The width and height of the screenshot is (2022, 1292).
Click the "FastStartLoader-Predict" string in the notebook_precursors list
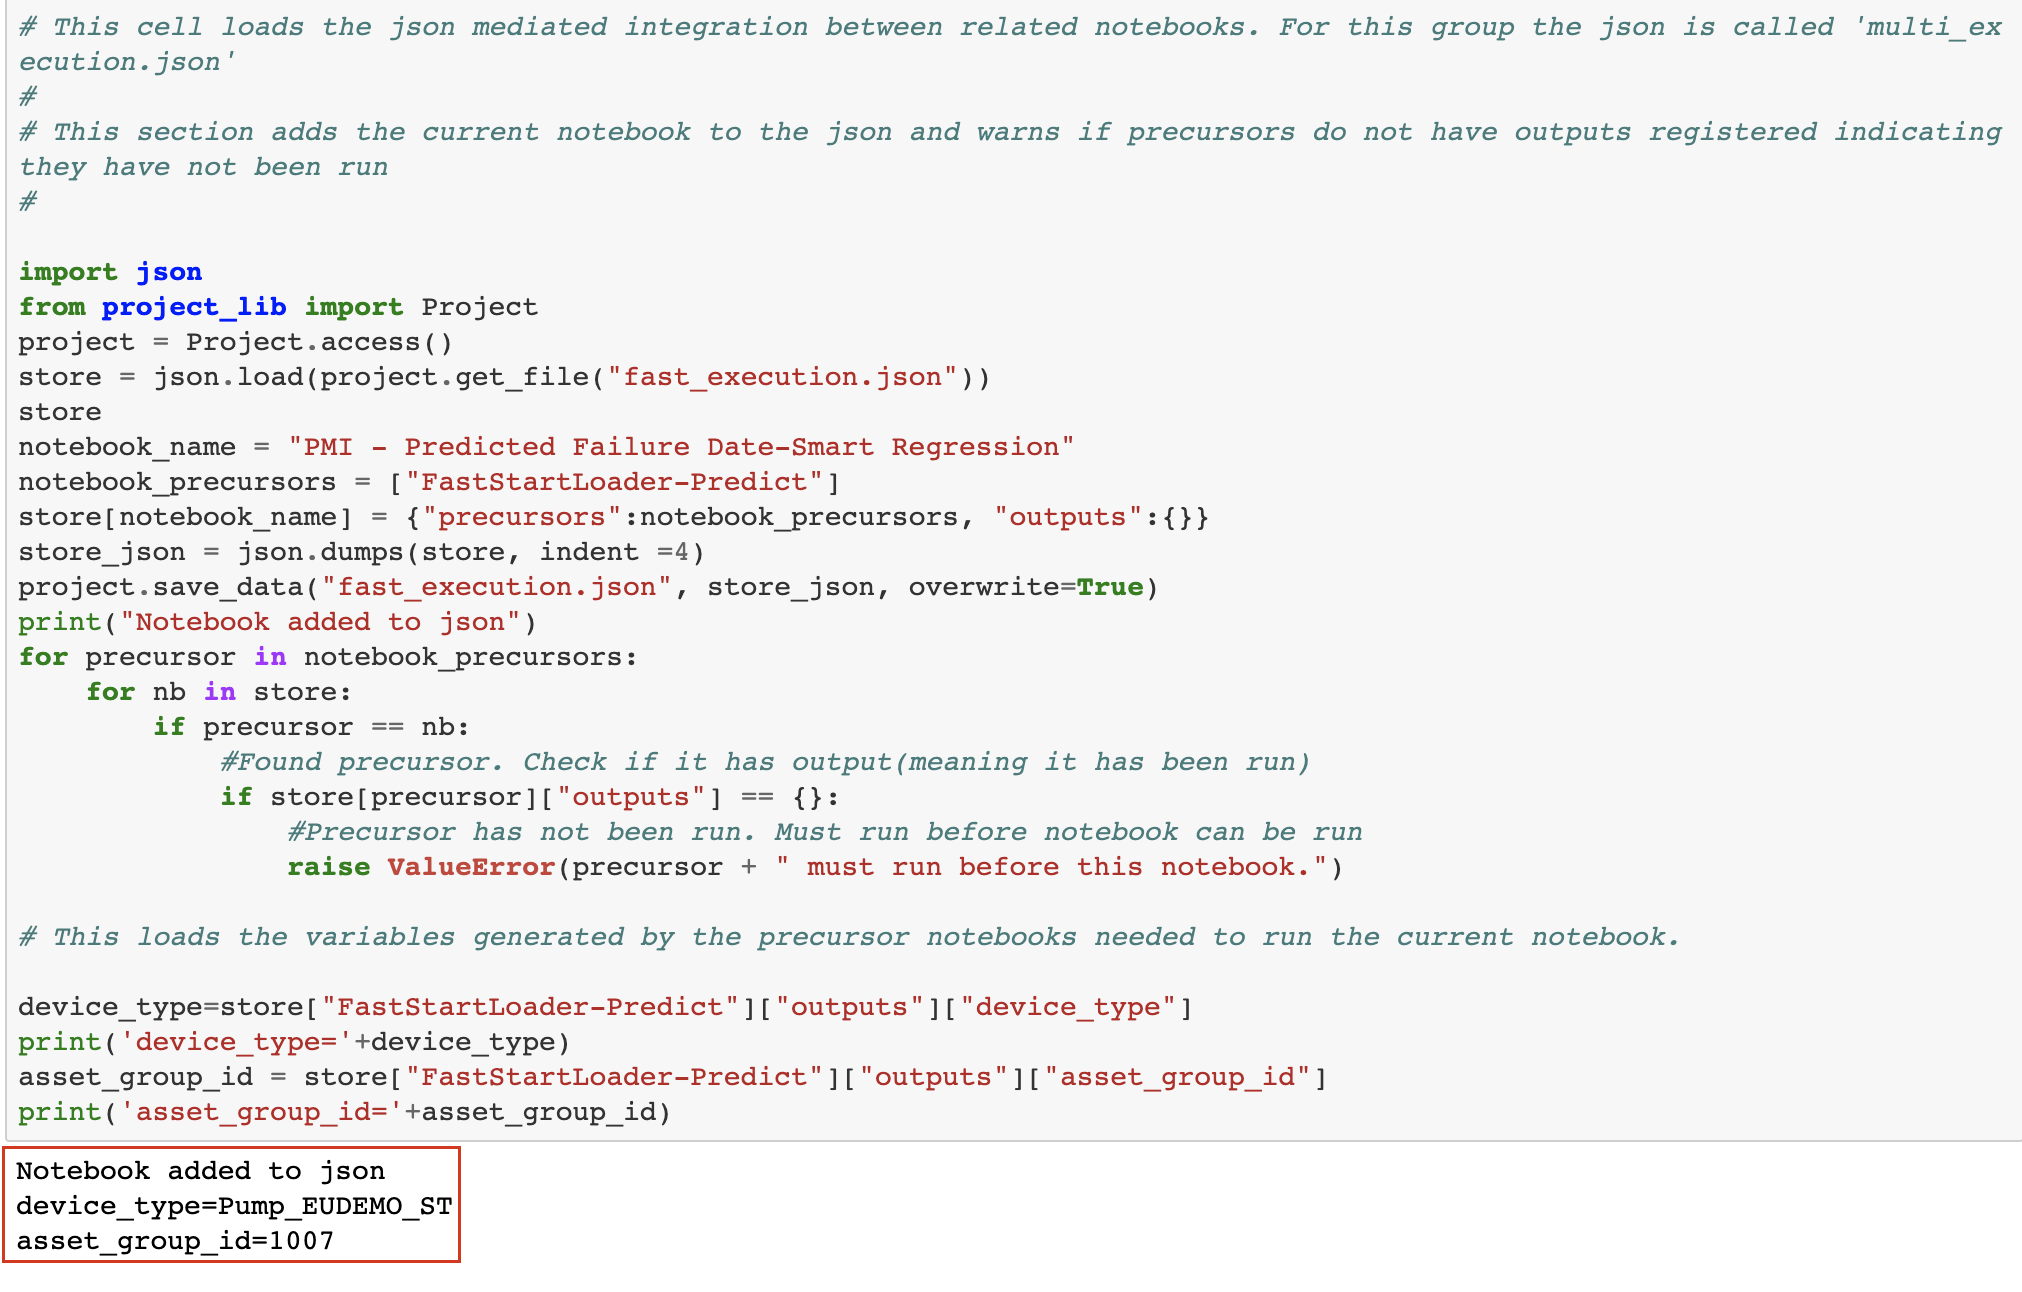point(613,482)
